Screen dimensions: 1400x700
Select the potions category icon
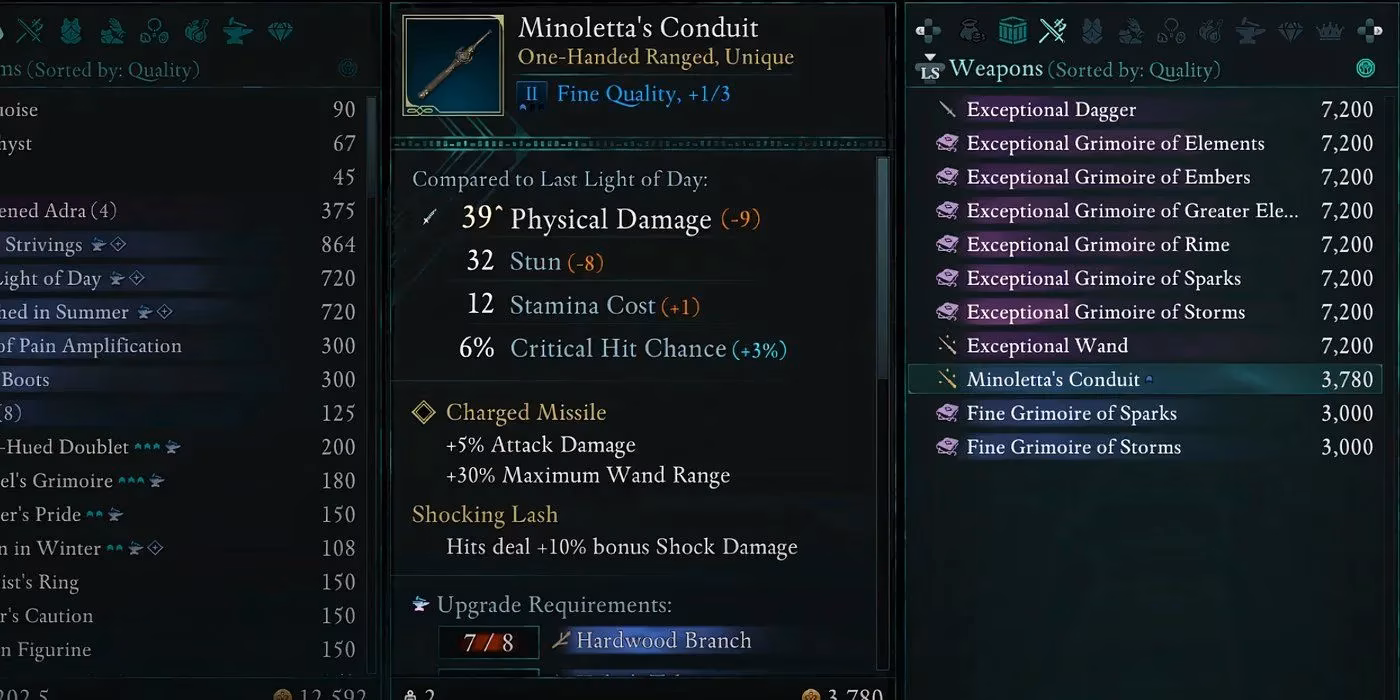click(1211, 31)
